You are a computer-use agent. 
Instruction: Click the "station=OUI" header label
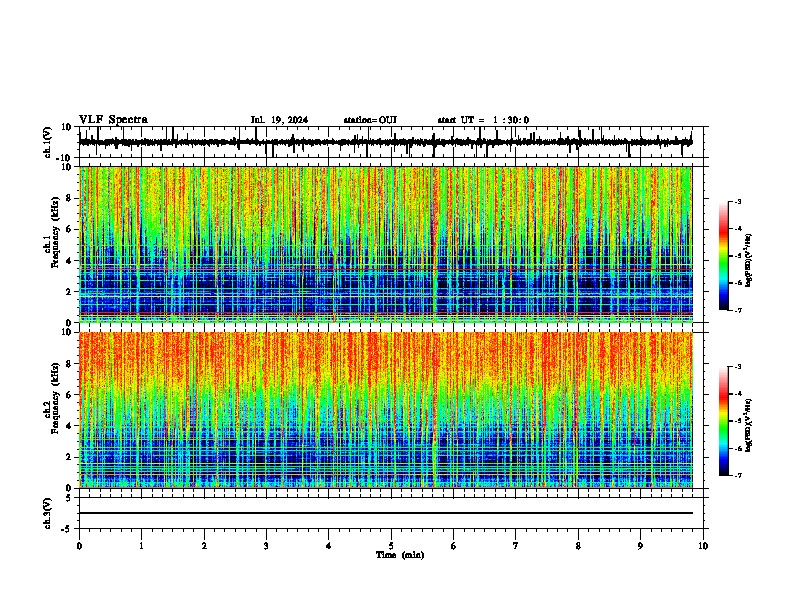coord(370,120)
